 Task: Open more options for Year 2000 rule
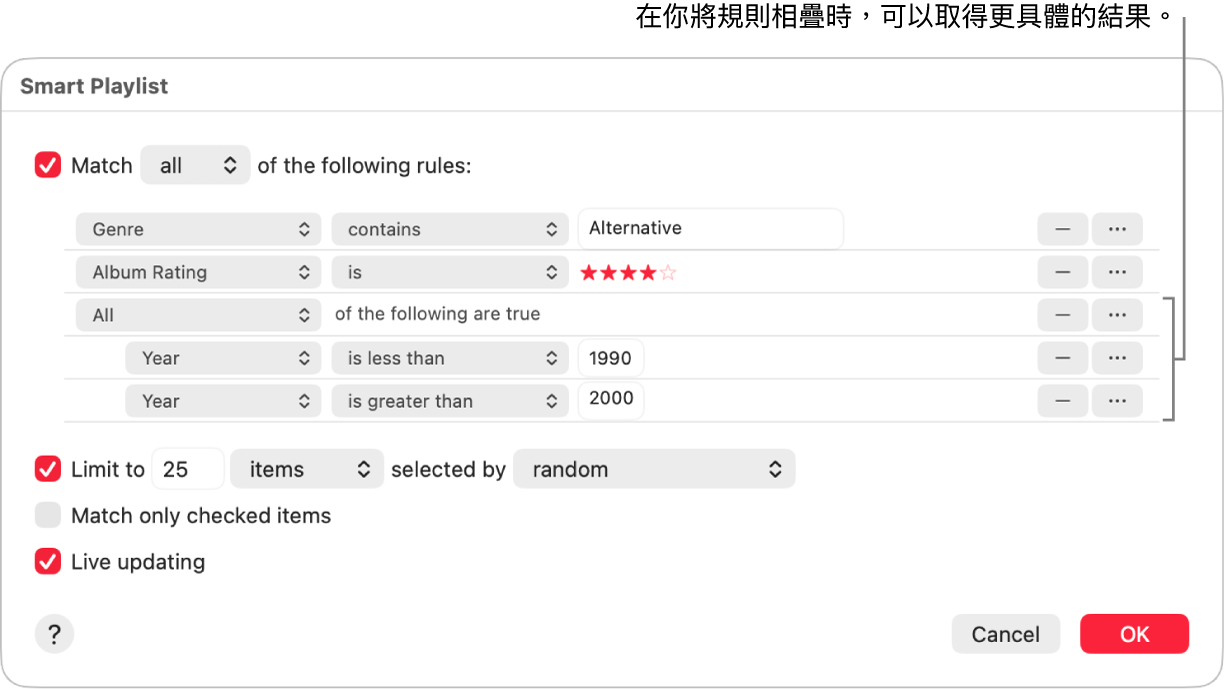[1117, 401]
